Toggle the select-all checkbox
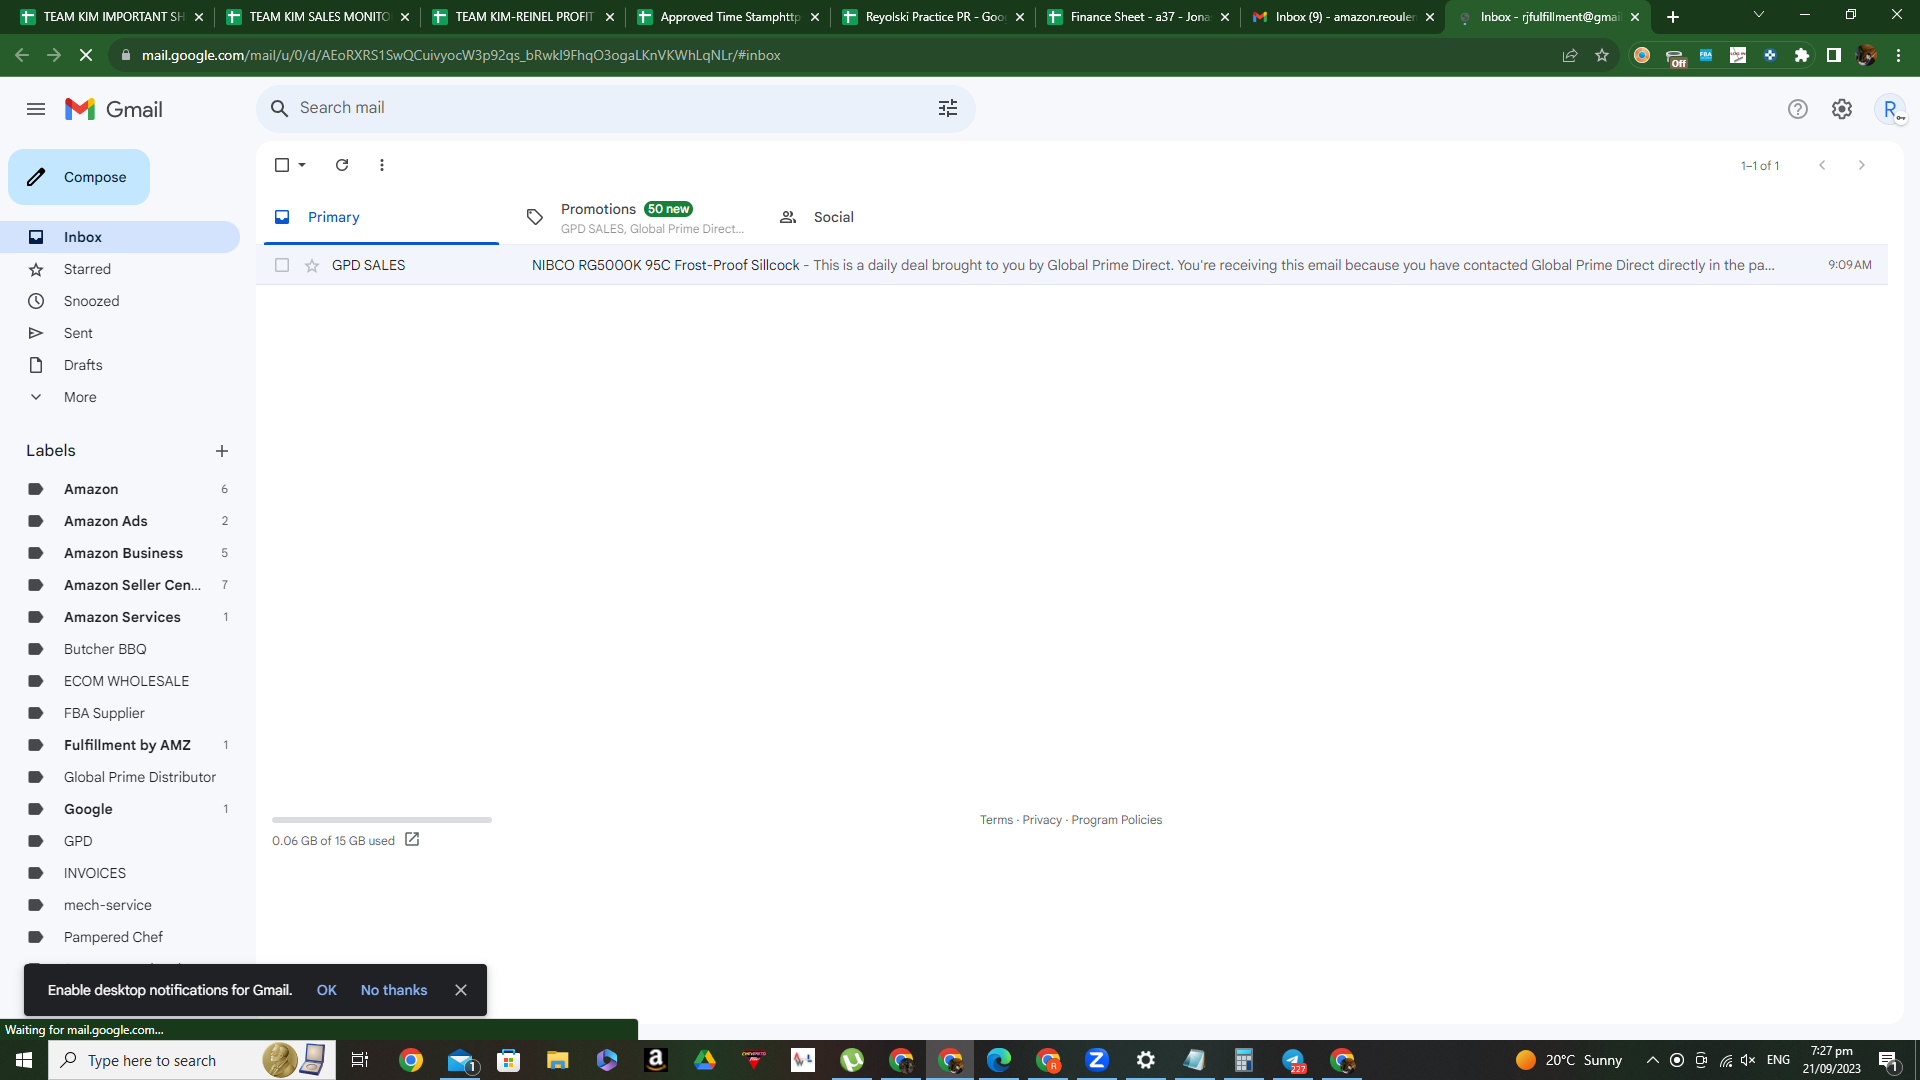 [x=282, y=165]
